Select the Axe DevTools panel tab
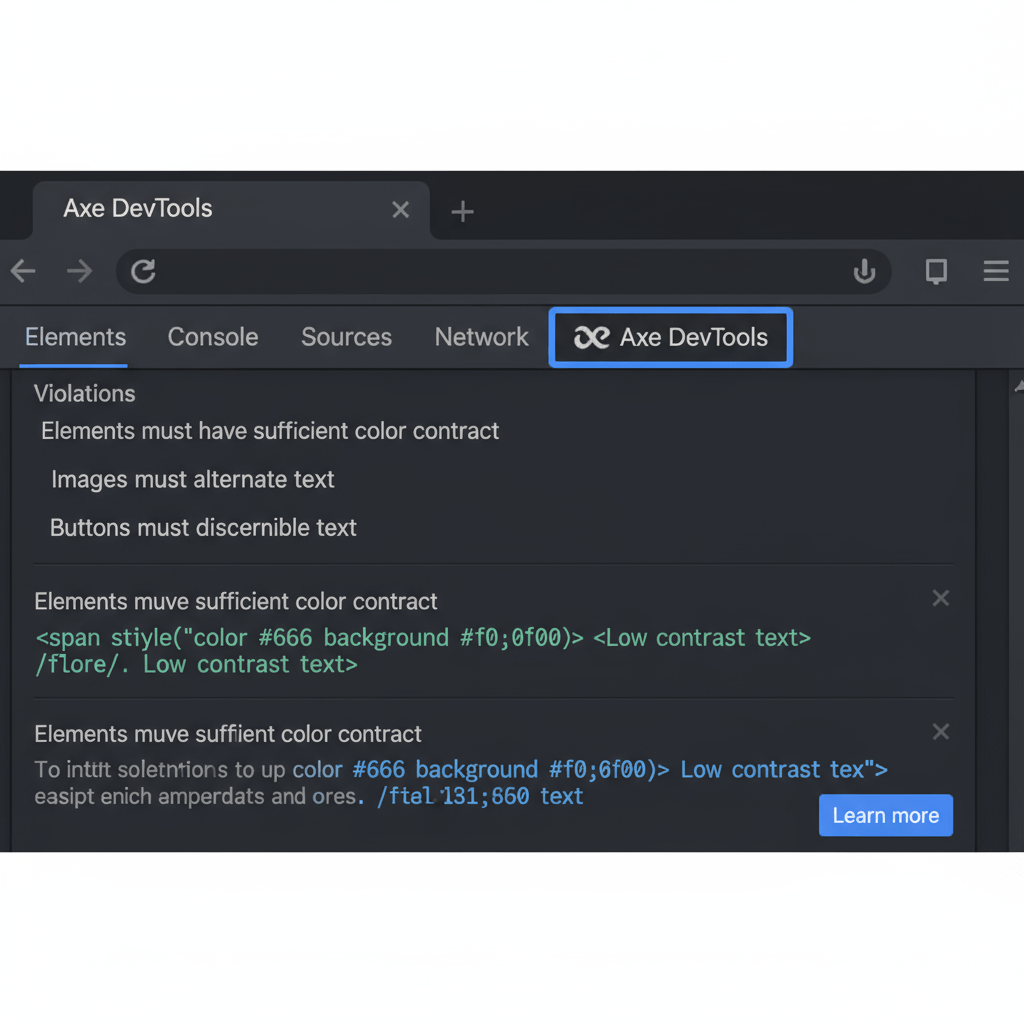The image size is (1024, 1024). (671, 338)
